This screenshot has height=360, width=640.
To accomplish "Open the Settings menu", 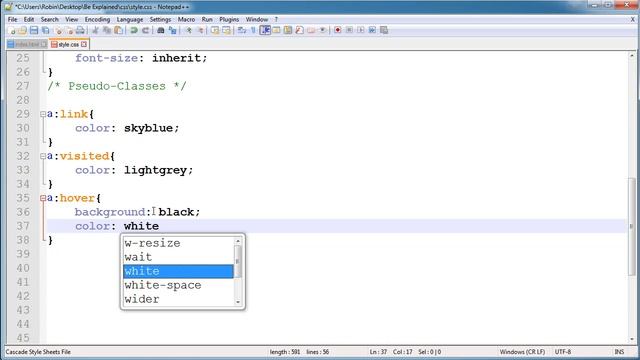I will click(x=160, y=19).
